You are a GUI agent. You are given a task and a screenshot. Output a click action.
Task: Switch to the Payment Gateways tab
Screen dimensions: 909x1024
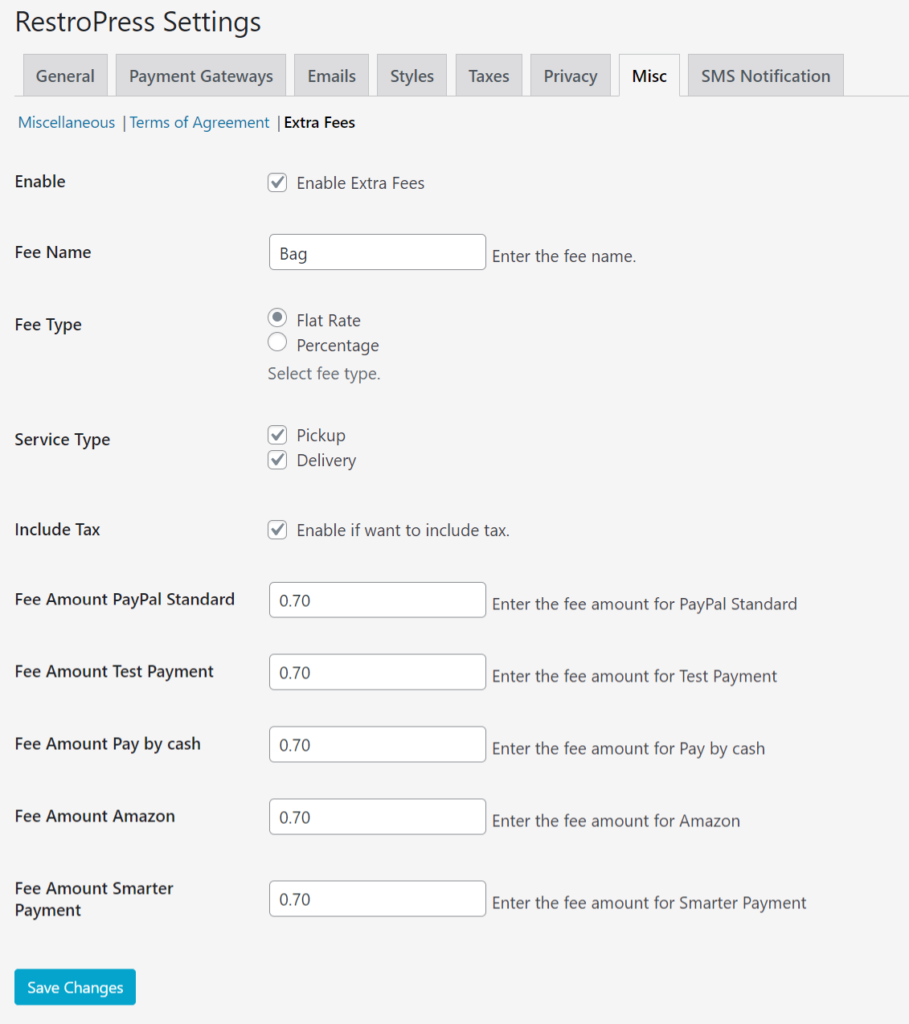(201, 76)
